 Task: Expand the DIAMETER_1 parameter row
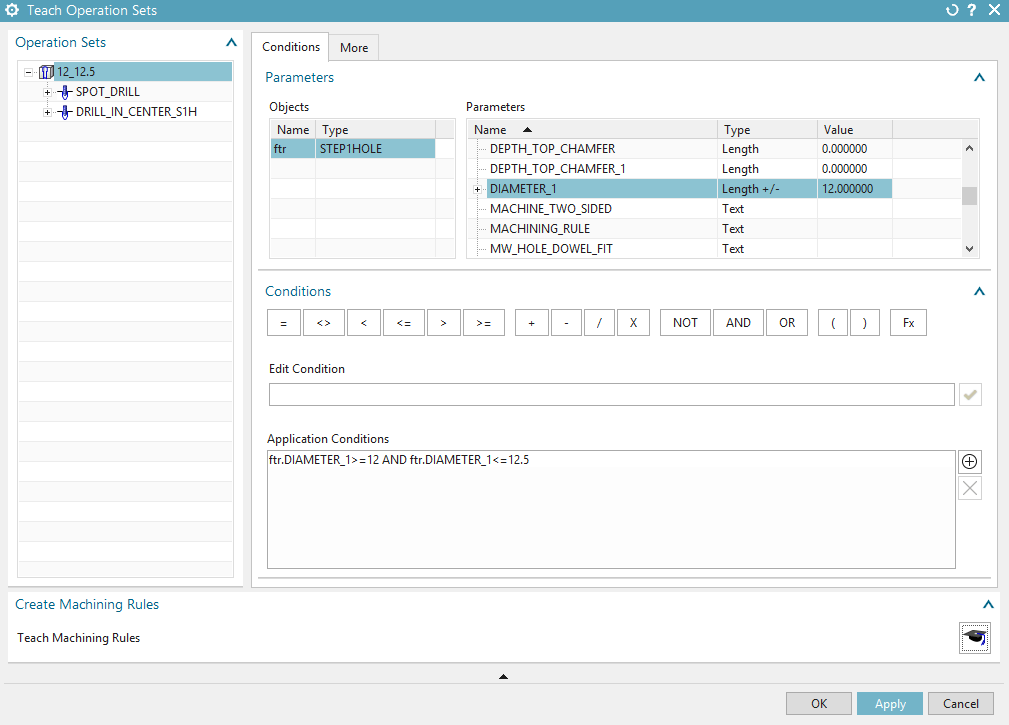pos(477,189)
